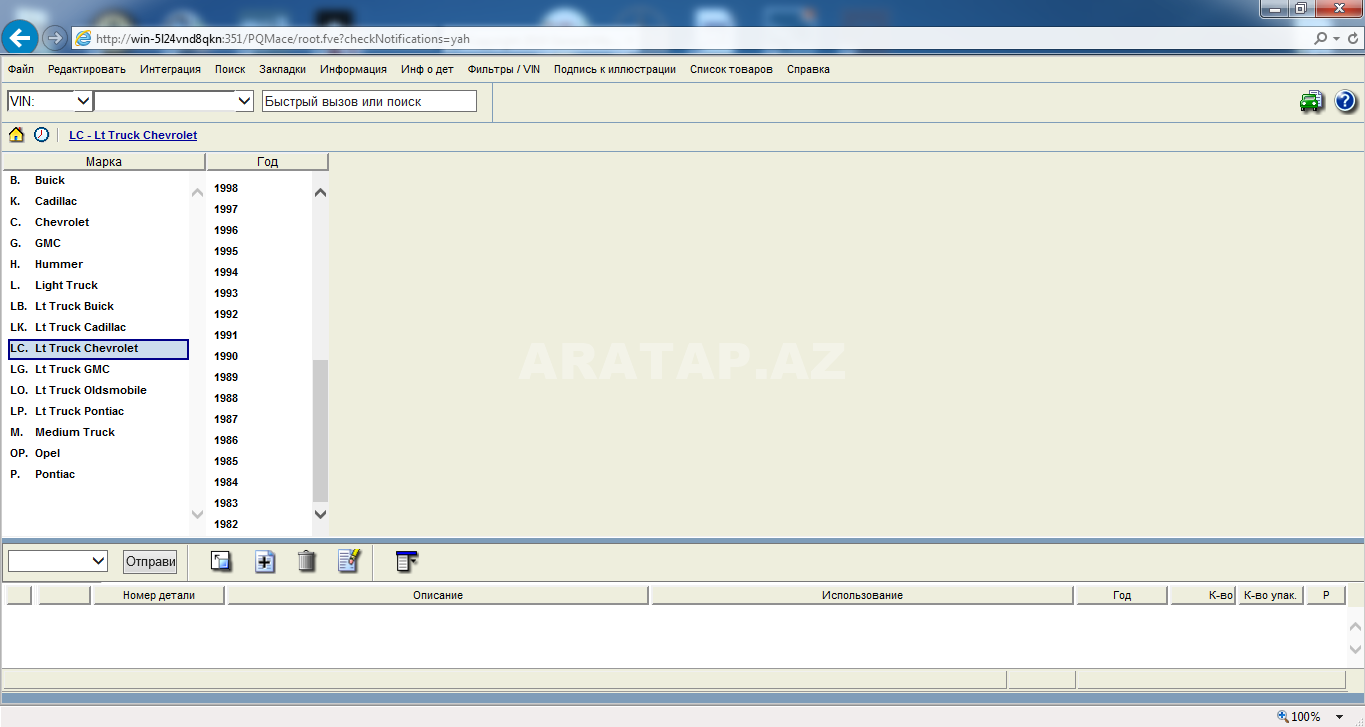The height and width of the screenshot is (727, 1365).
Task: Open the Файл menu
Action: [21, 69]
